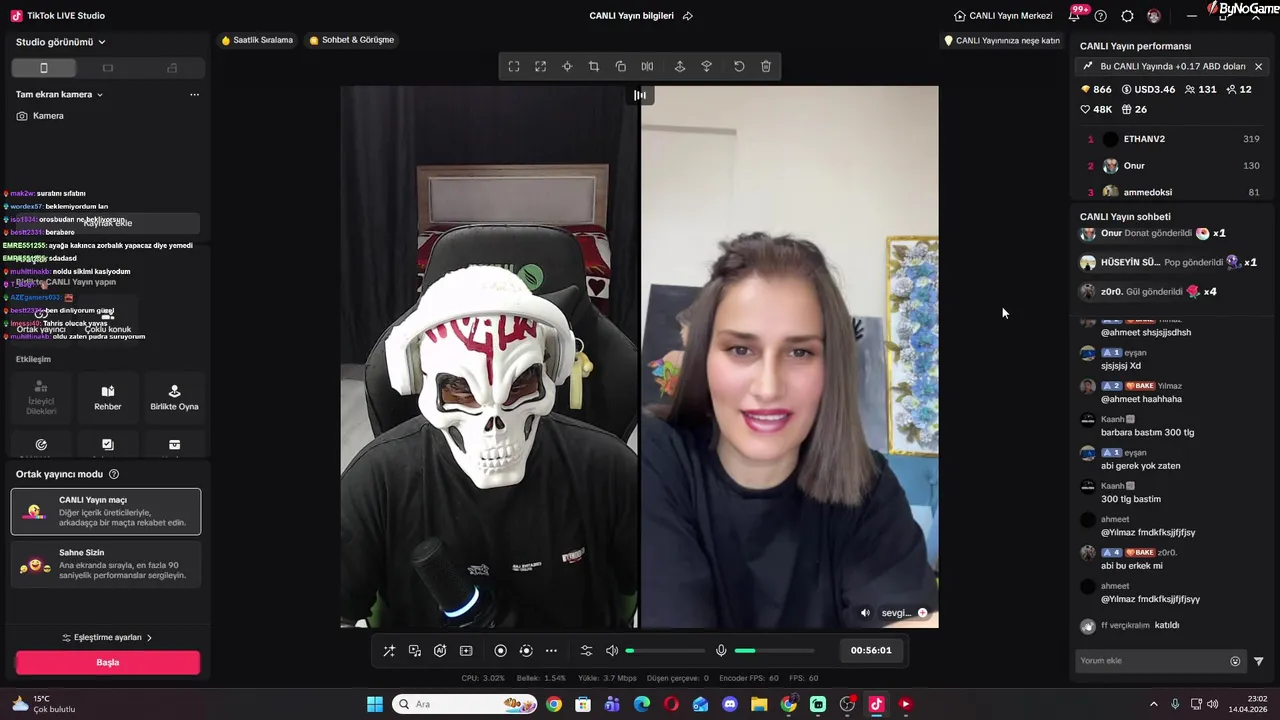Select the portrait phone layout tab
The image size is (1280, 720).
pos(43,68)
